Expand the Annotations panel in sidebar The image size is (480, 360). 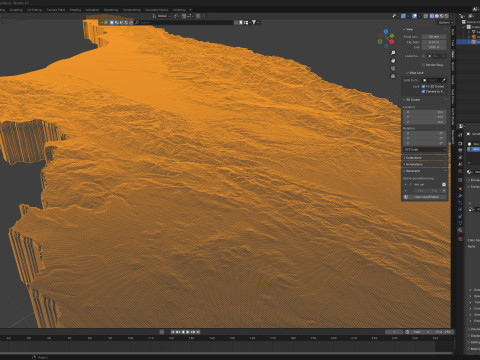[424, 164]
